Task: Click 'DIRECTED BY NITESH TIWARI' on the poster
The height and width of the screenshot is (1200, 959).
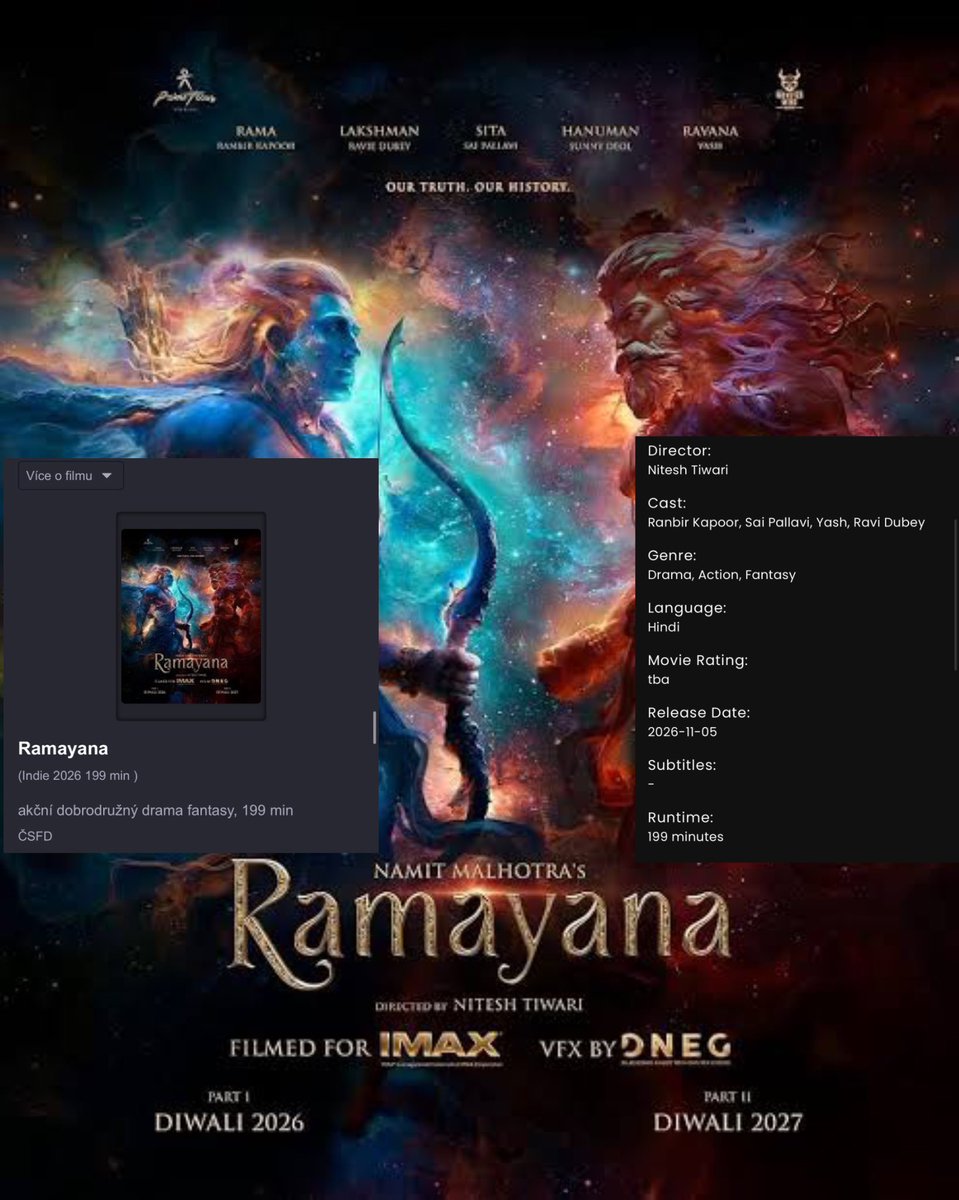Action: 479,1003
